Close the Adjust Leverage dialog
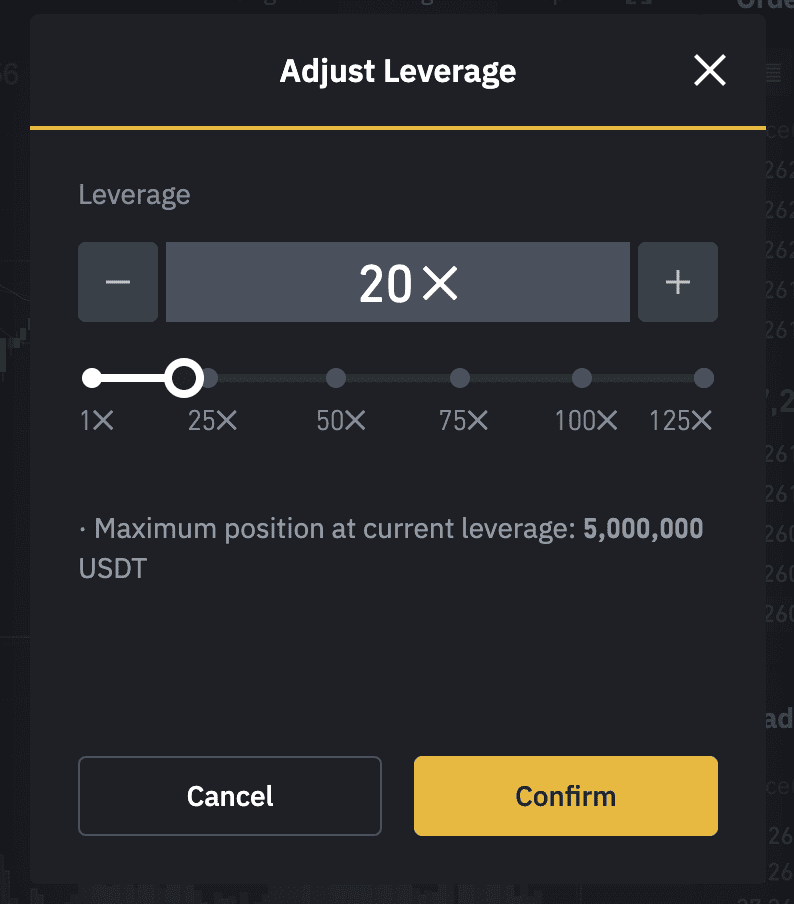794x904 pixels. click(x=710, y=71)
